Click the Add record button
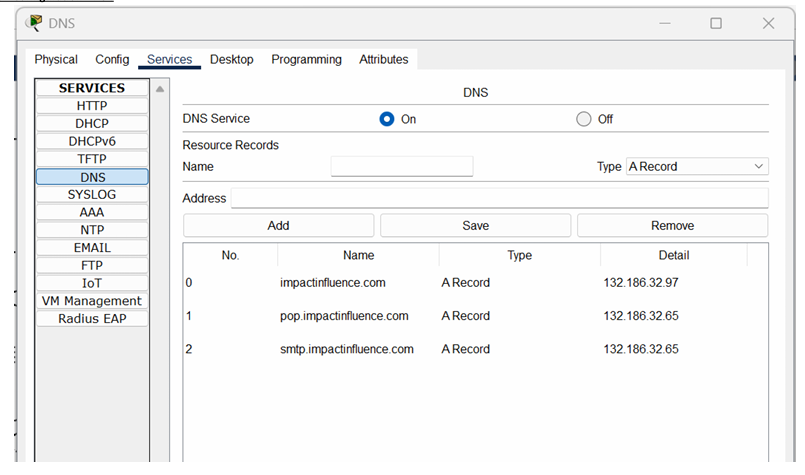This screenshot has width=805, height=475. (278, 225)
